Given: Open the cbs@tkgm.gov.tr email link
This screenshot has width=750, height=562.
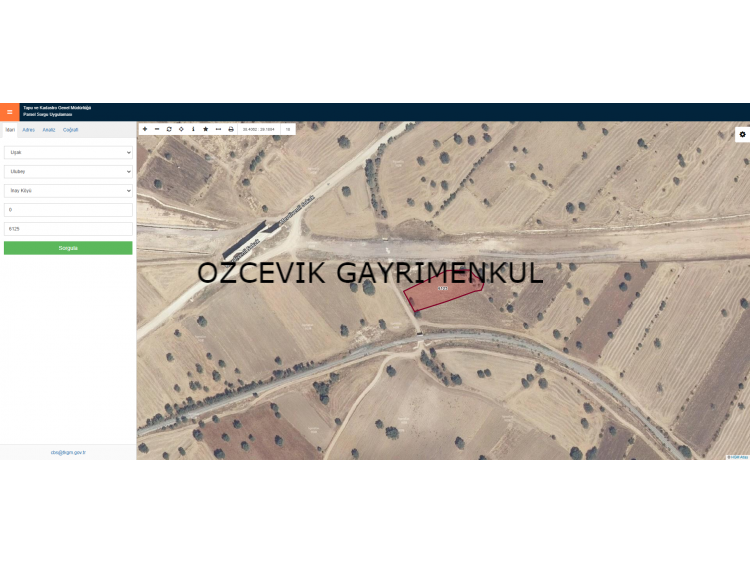Looking at the screenshot, I should point(68,452).
